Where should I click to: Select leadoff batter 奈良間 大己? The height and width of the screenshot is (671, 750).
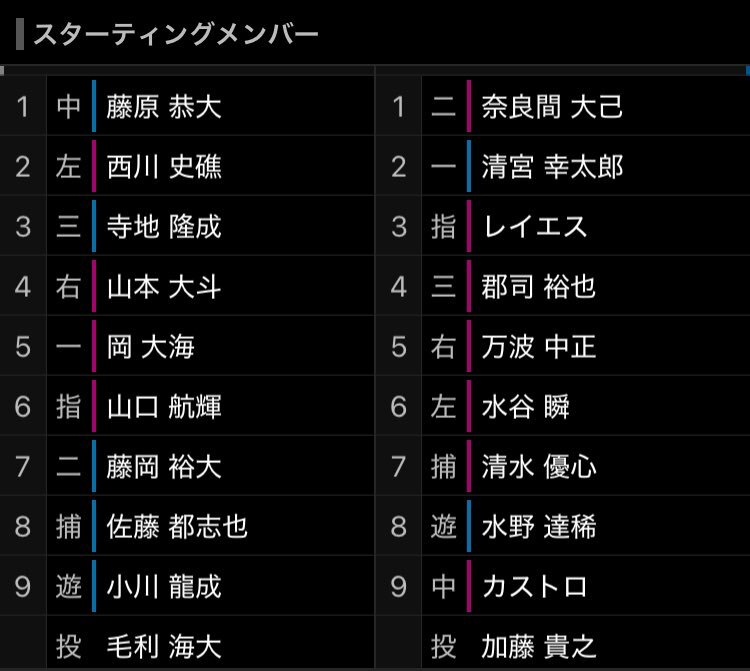(552, 107)
